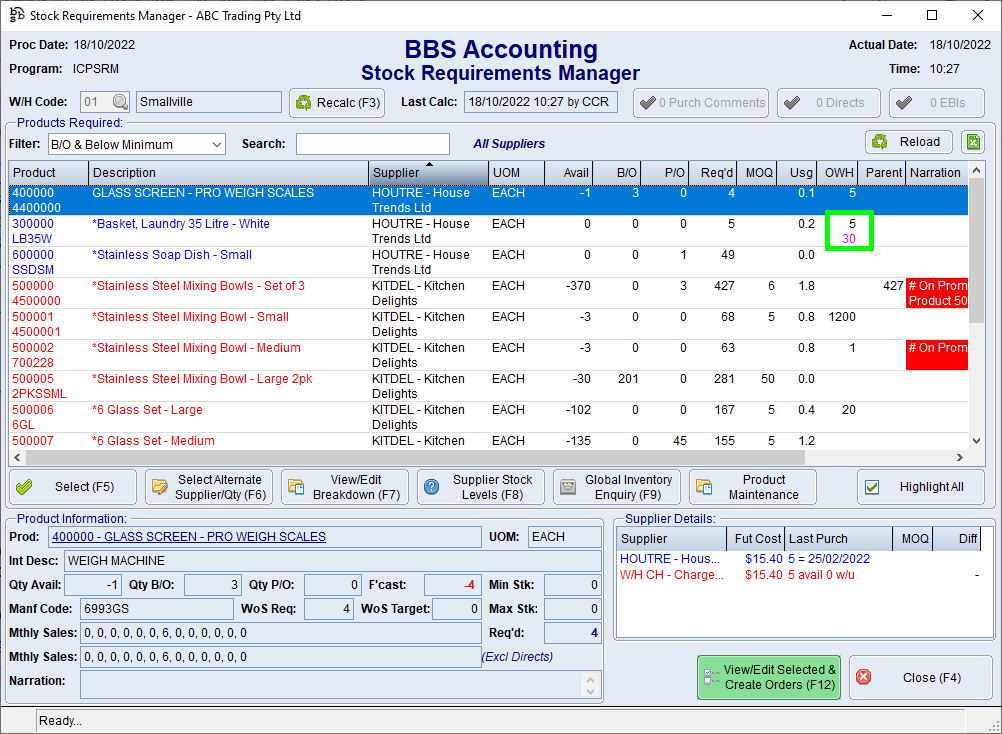The image size is (1002, 734).
Task: Open Product Maintenance using its panel icon
Action: click(x=705, y=487)
